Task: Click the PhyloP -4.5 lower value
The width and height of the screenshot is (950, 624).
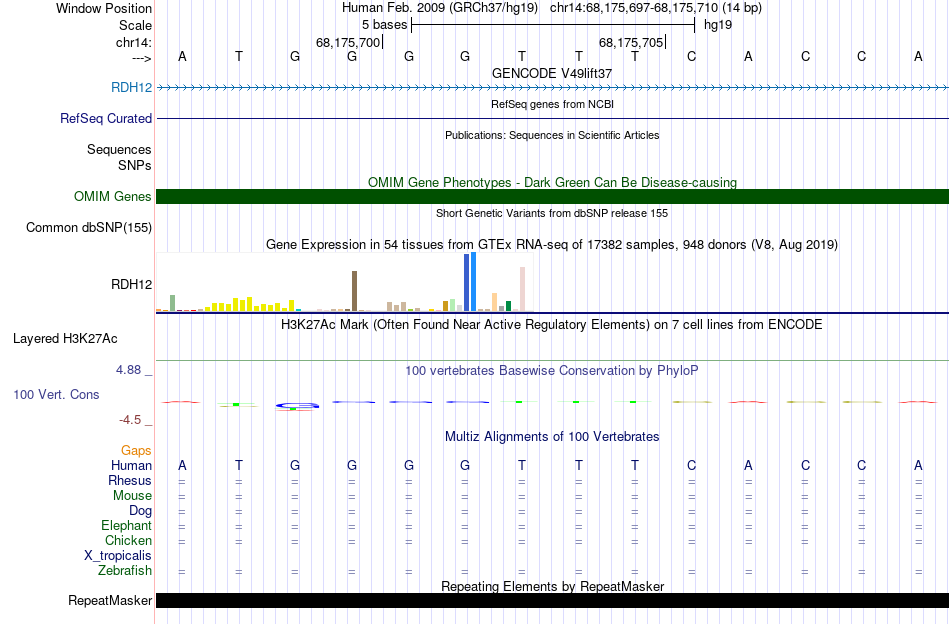Action: pyautogui.click(x=130, y=420)
